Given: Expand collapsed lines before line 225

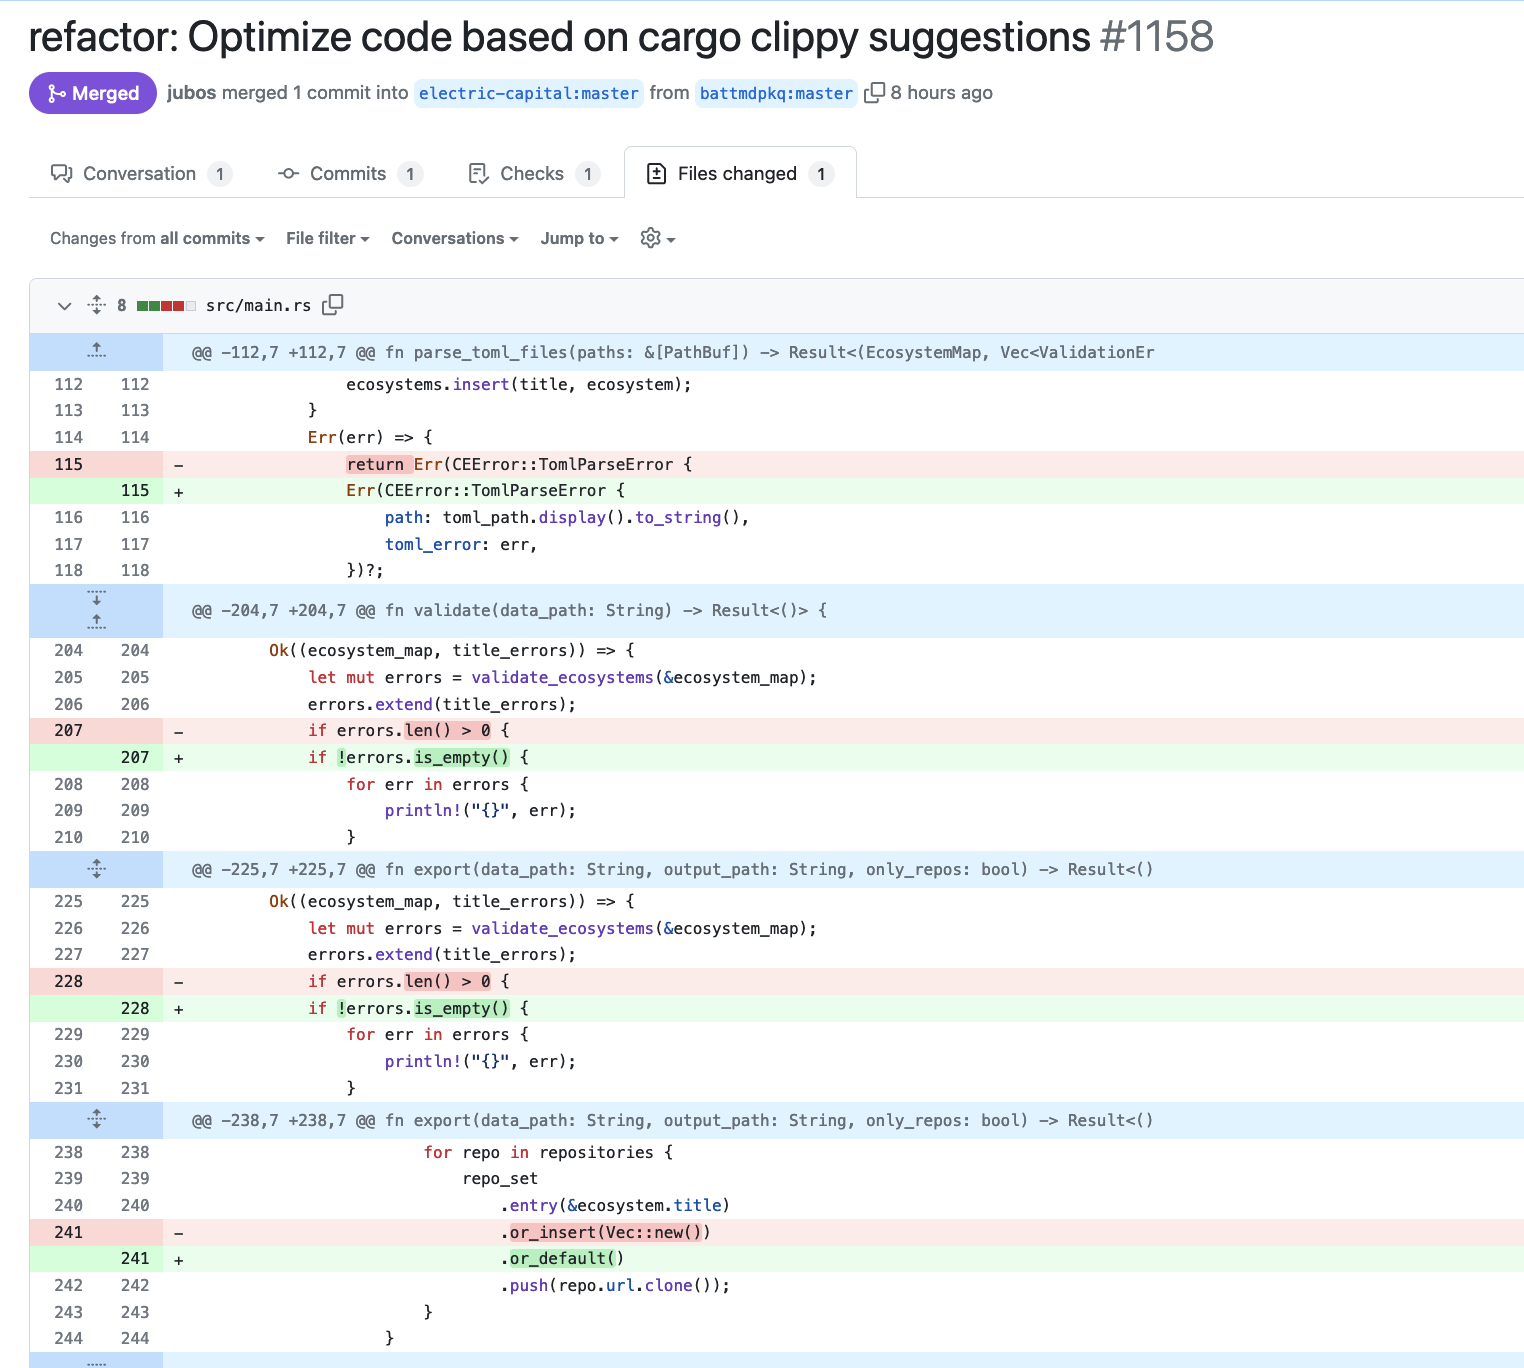Looking at the screenshot, I should tap(96, 869).
